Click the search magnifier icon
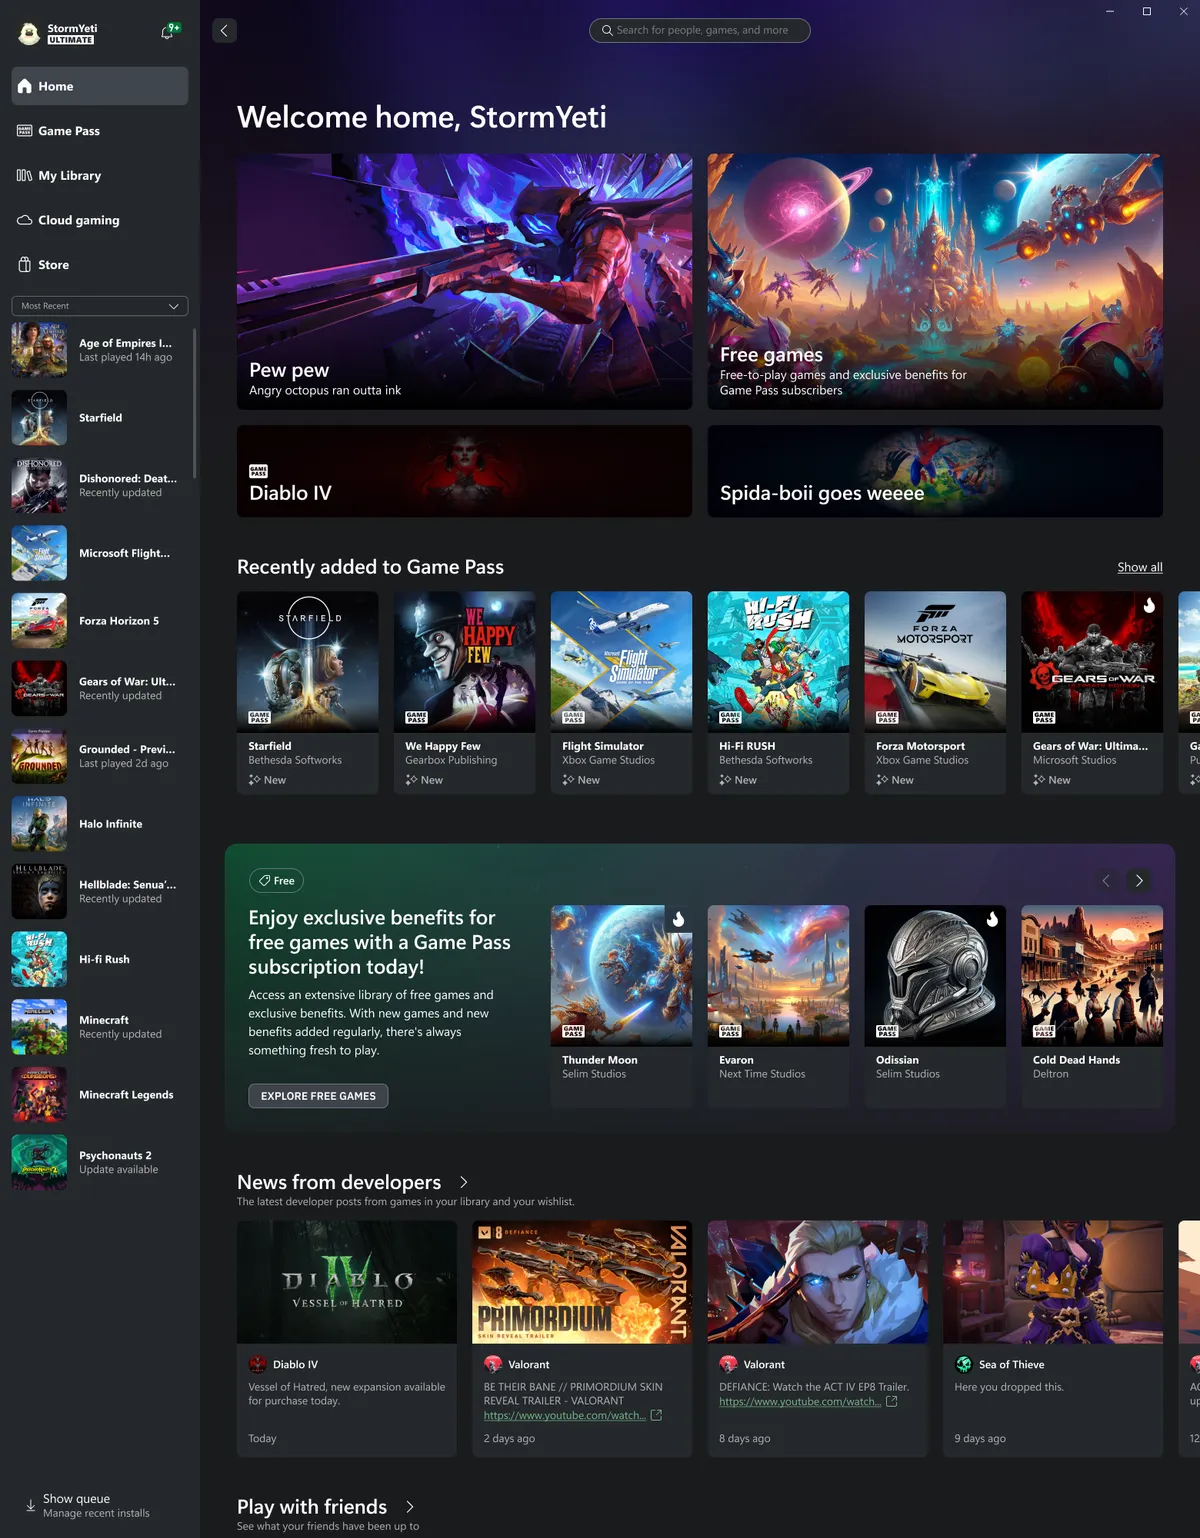The height and width of the screenshot is (1538, 1200). coord(607,31)
